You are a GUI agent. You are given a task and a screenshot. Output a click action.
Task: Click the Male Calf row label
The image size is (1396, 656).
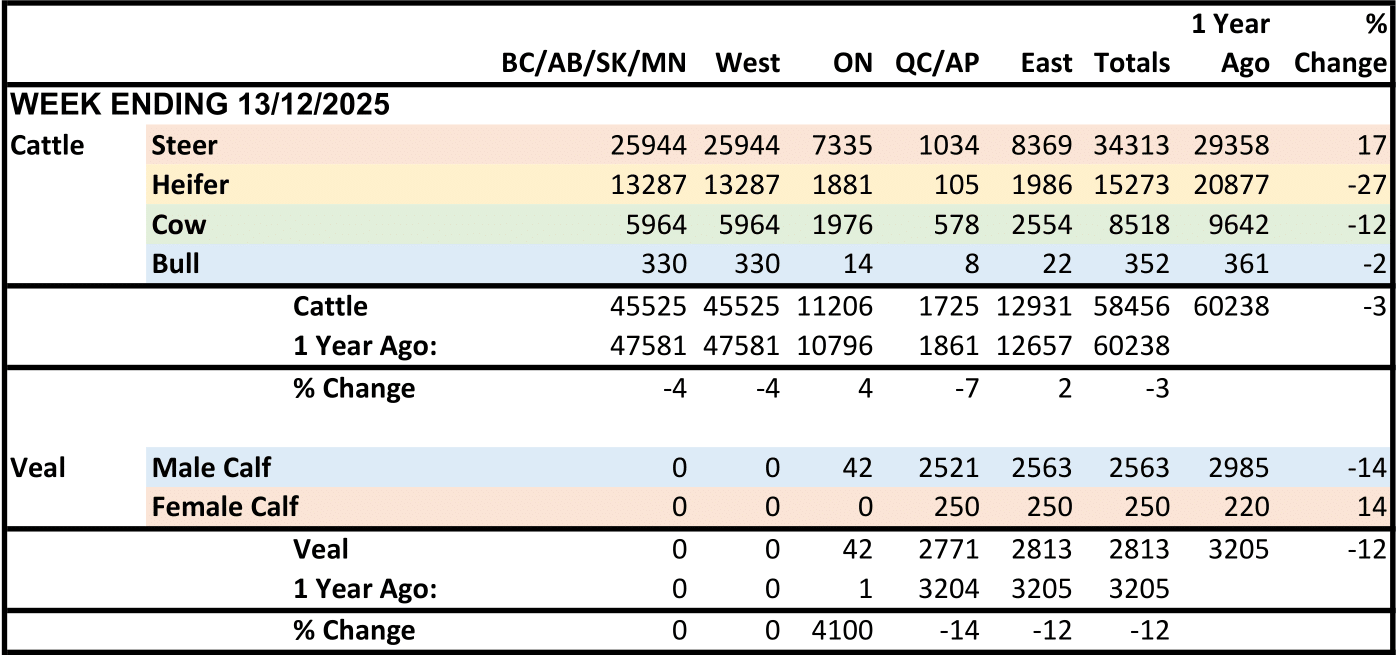(211, 467)
